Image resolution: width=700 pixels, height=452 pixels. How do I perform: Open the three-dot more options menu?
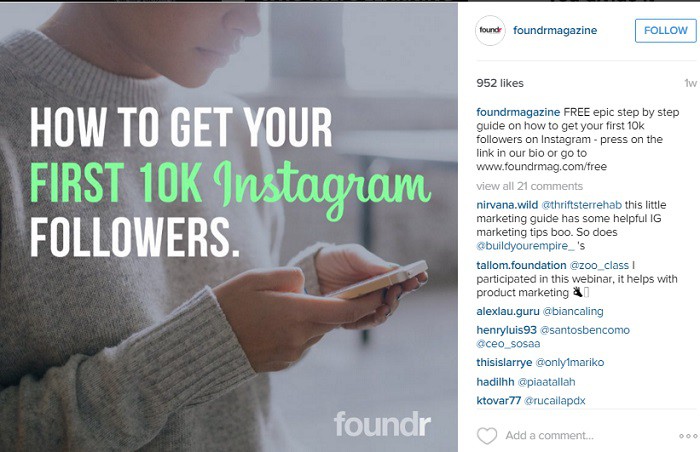tap(688, 436)
